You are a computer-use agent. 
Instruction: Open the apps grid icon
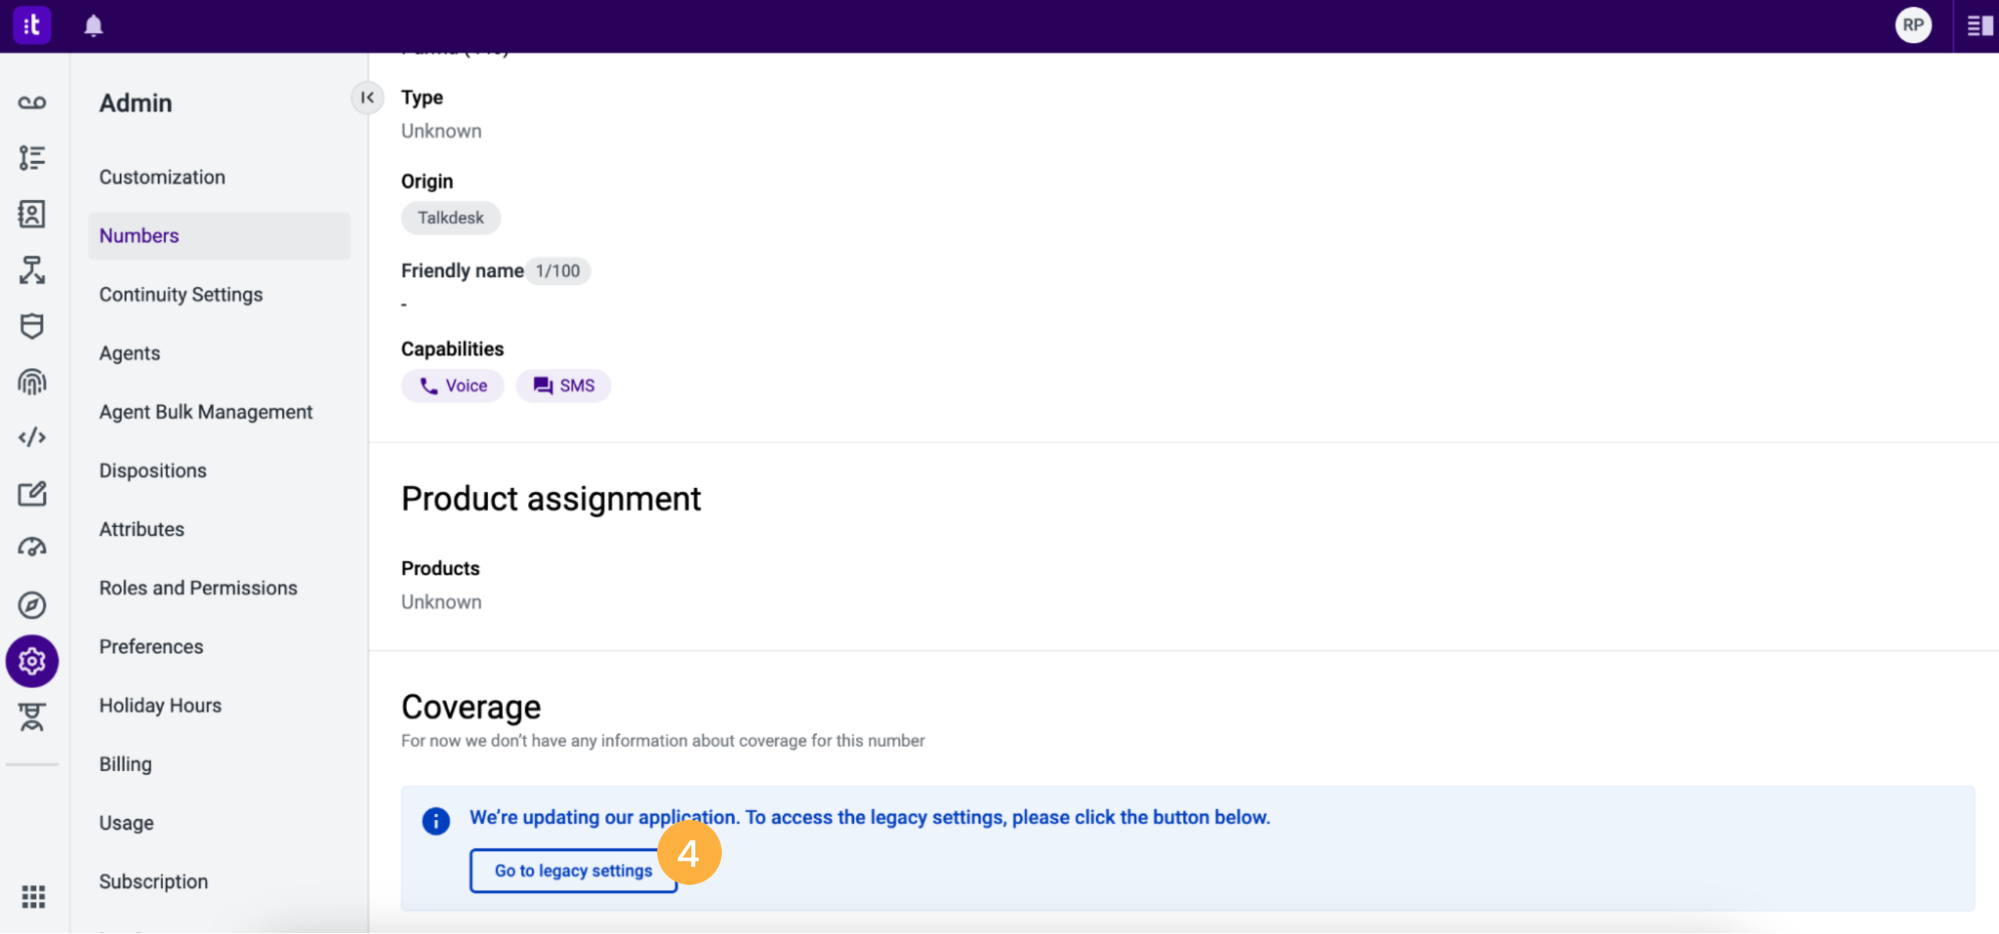pyautogui.click(x=33, y=897)
